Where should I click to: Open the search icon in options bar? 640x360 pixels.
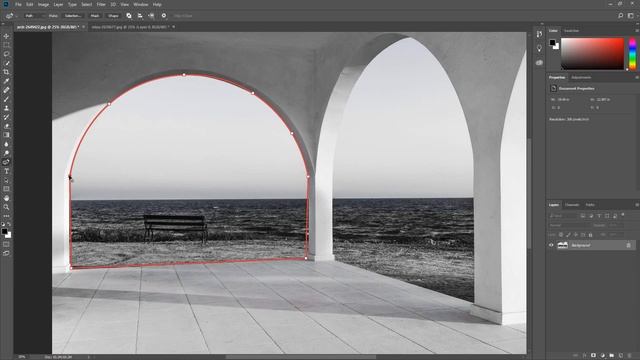click(620, 16)
